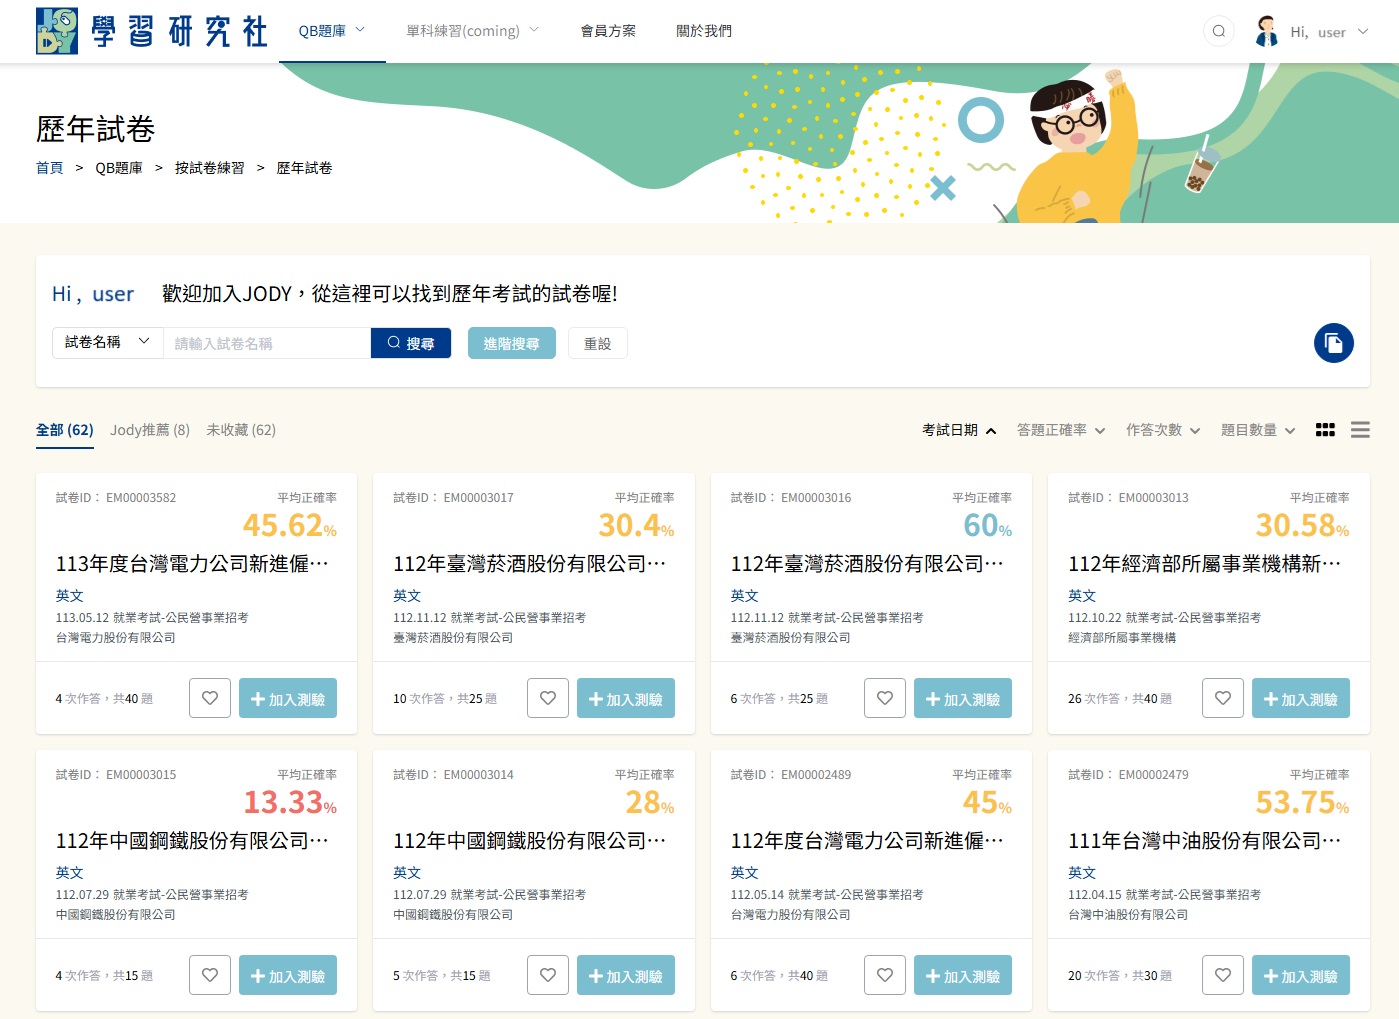Click the 學習研究社 logo icon
Viewport: 1399px width, 1019px height.
click(57, 31)
